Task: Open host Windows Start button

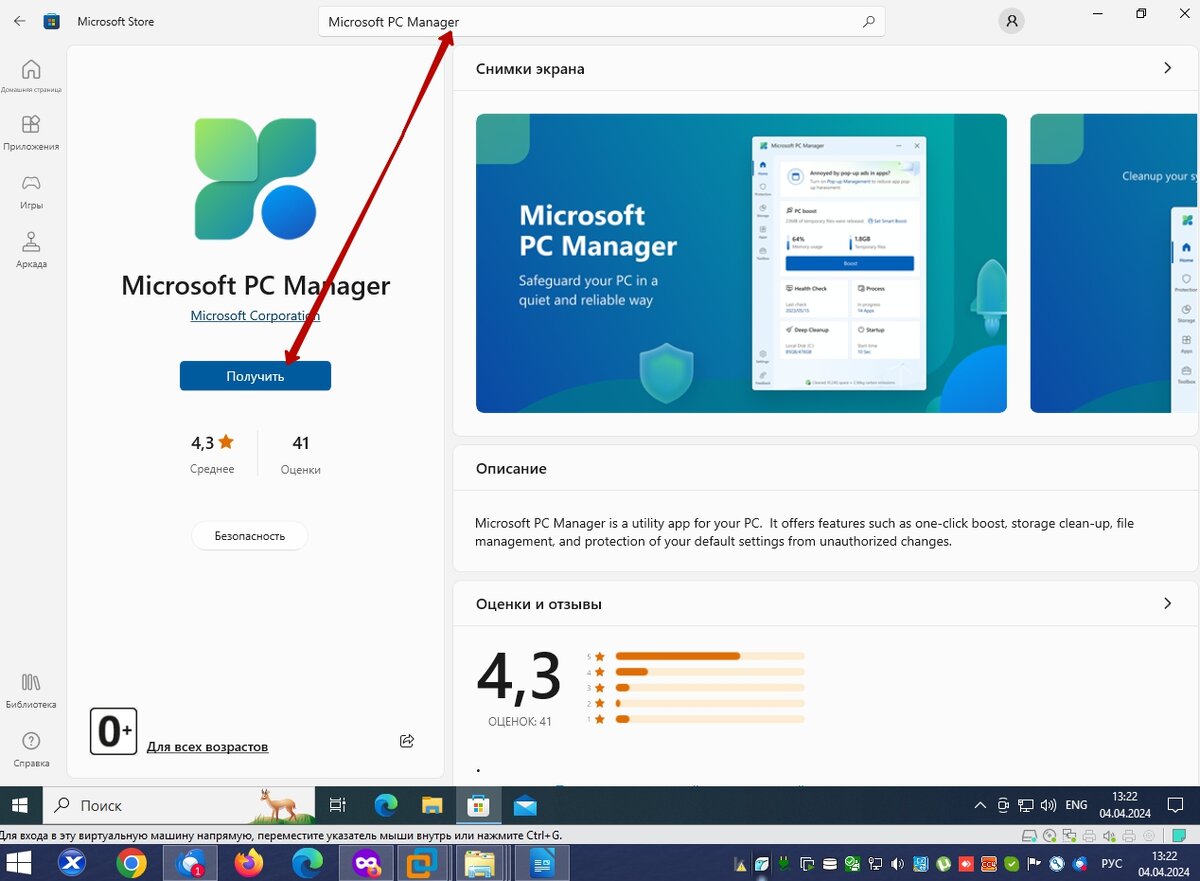Action: [x=17, y=862]
